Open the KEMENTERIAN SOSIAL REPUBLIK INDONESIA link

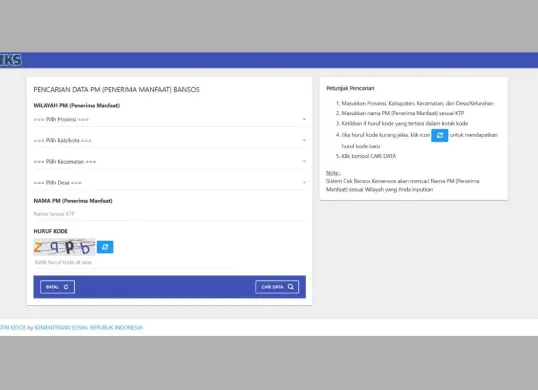pyautogui.click(x=89, y=328)
